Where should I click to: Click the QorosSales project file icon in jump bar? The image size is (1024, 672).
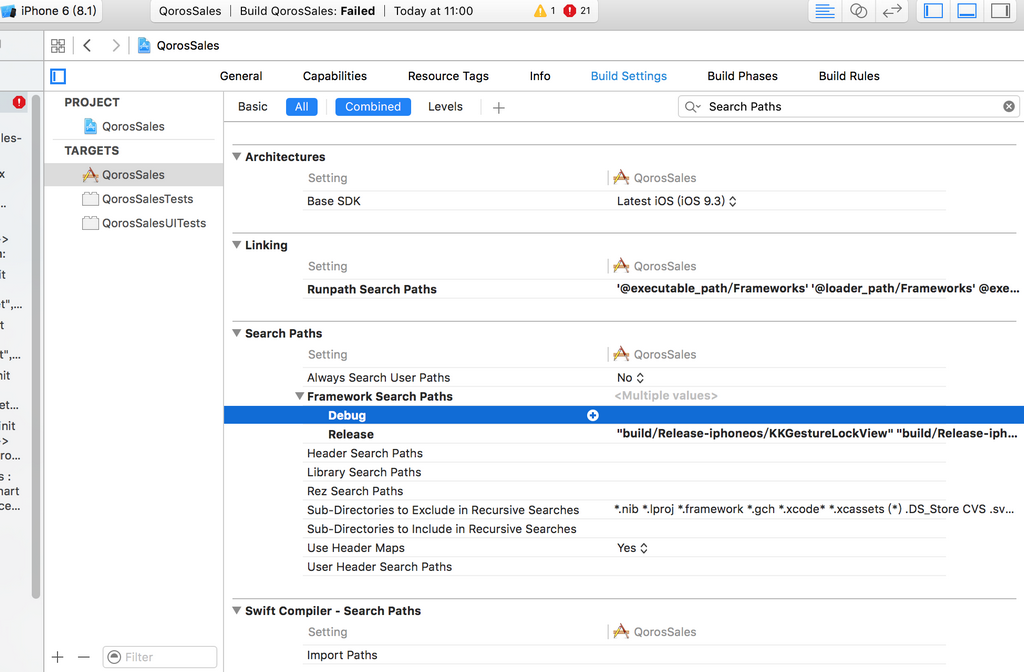[144, 46]
